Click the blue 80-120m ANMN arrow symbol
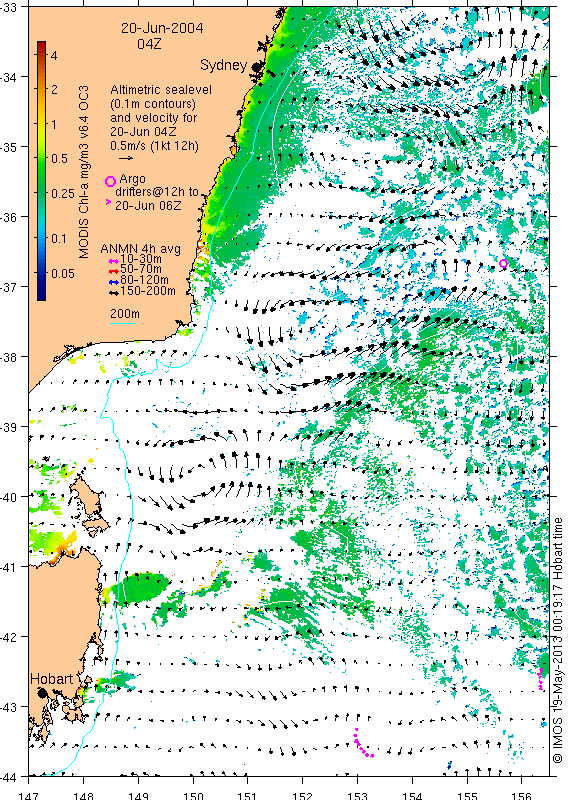The width and height of the screenshot is (570, 800). click(x=114, y=282)
